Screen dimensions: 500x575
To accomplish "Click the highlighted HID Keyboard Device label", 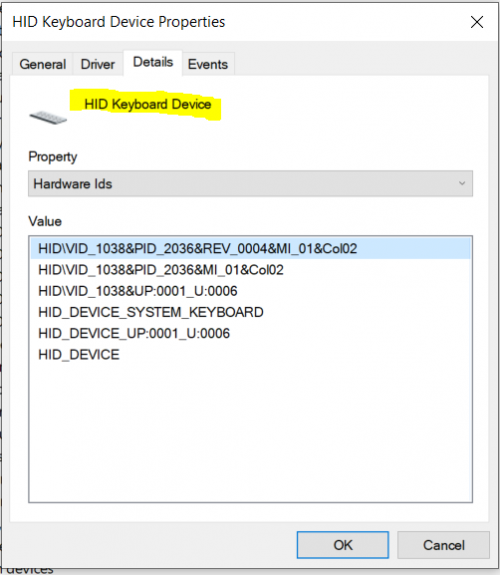I will (x=147, y=105).
